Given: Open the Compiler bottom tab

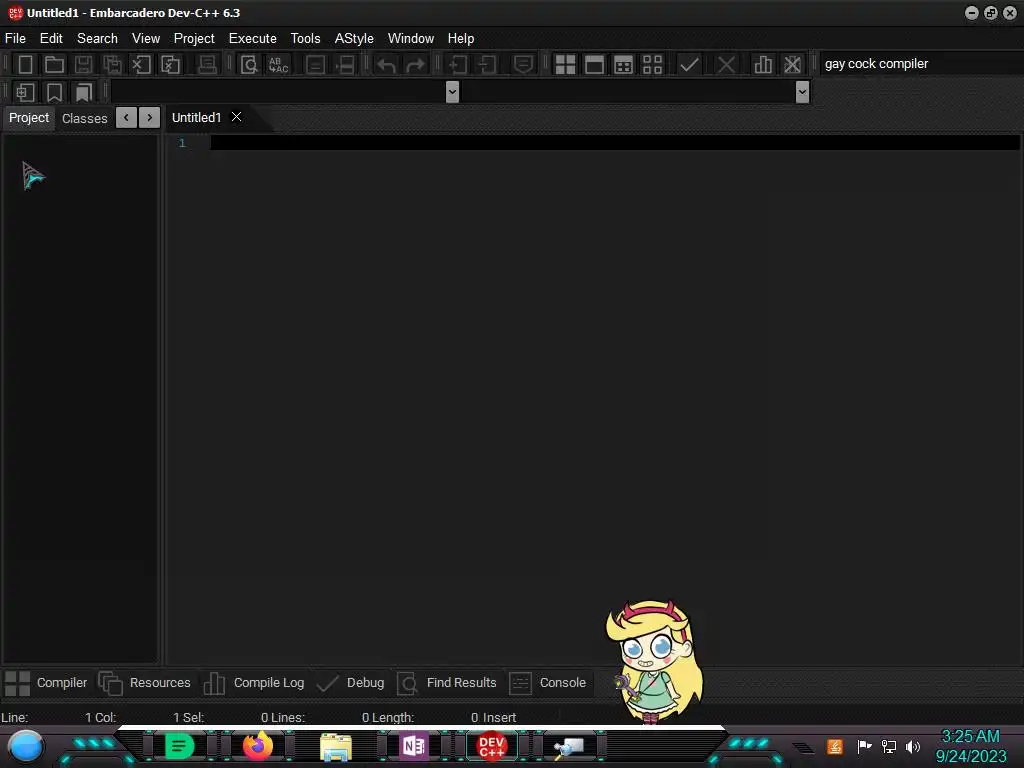Looking at the screenshot, I should 46,683.
